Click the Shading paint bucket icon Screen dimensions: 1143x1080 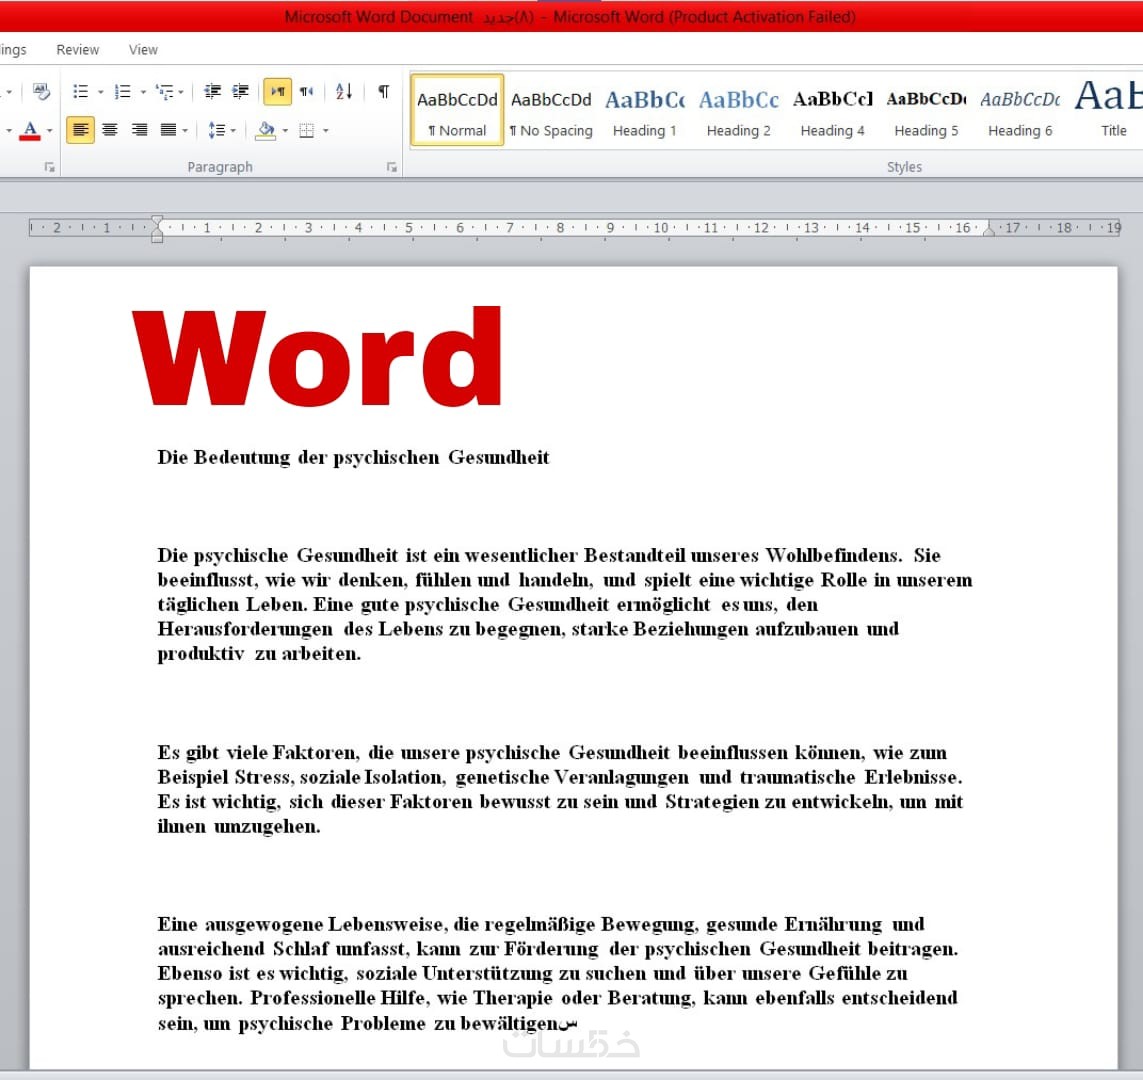pyautogui.click(x=266, y=130)
